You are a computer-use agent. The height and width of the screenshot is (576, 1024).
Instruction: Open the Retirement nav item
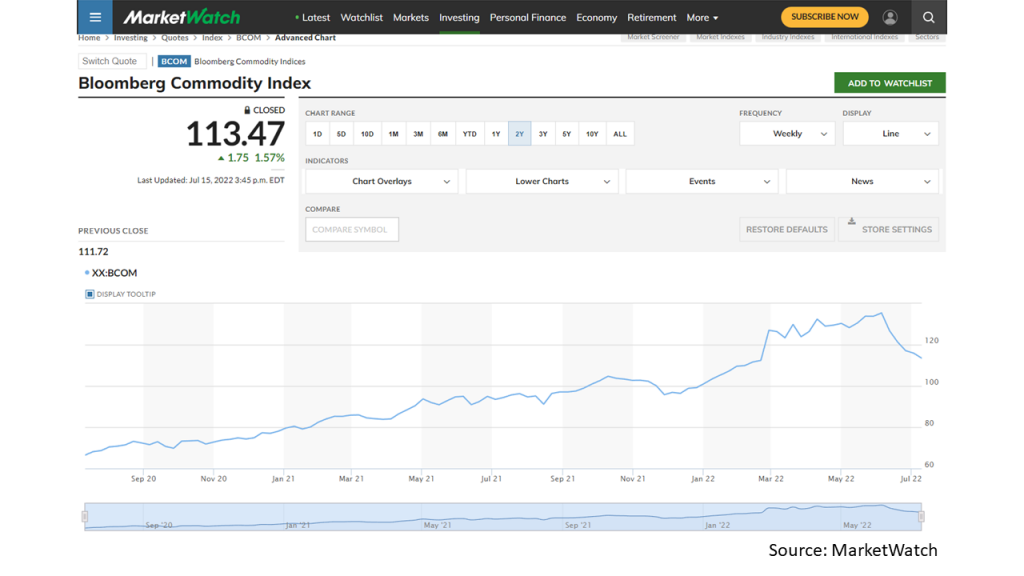(652, 18)
